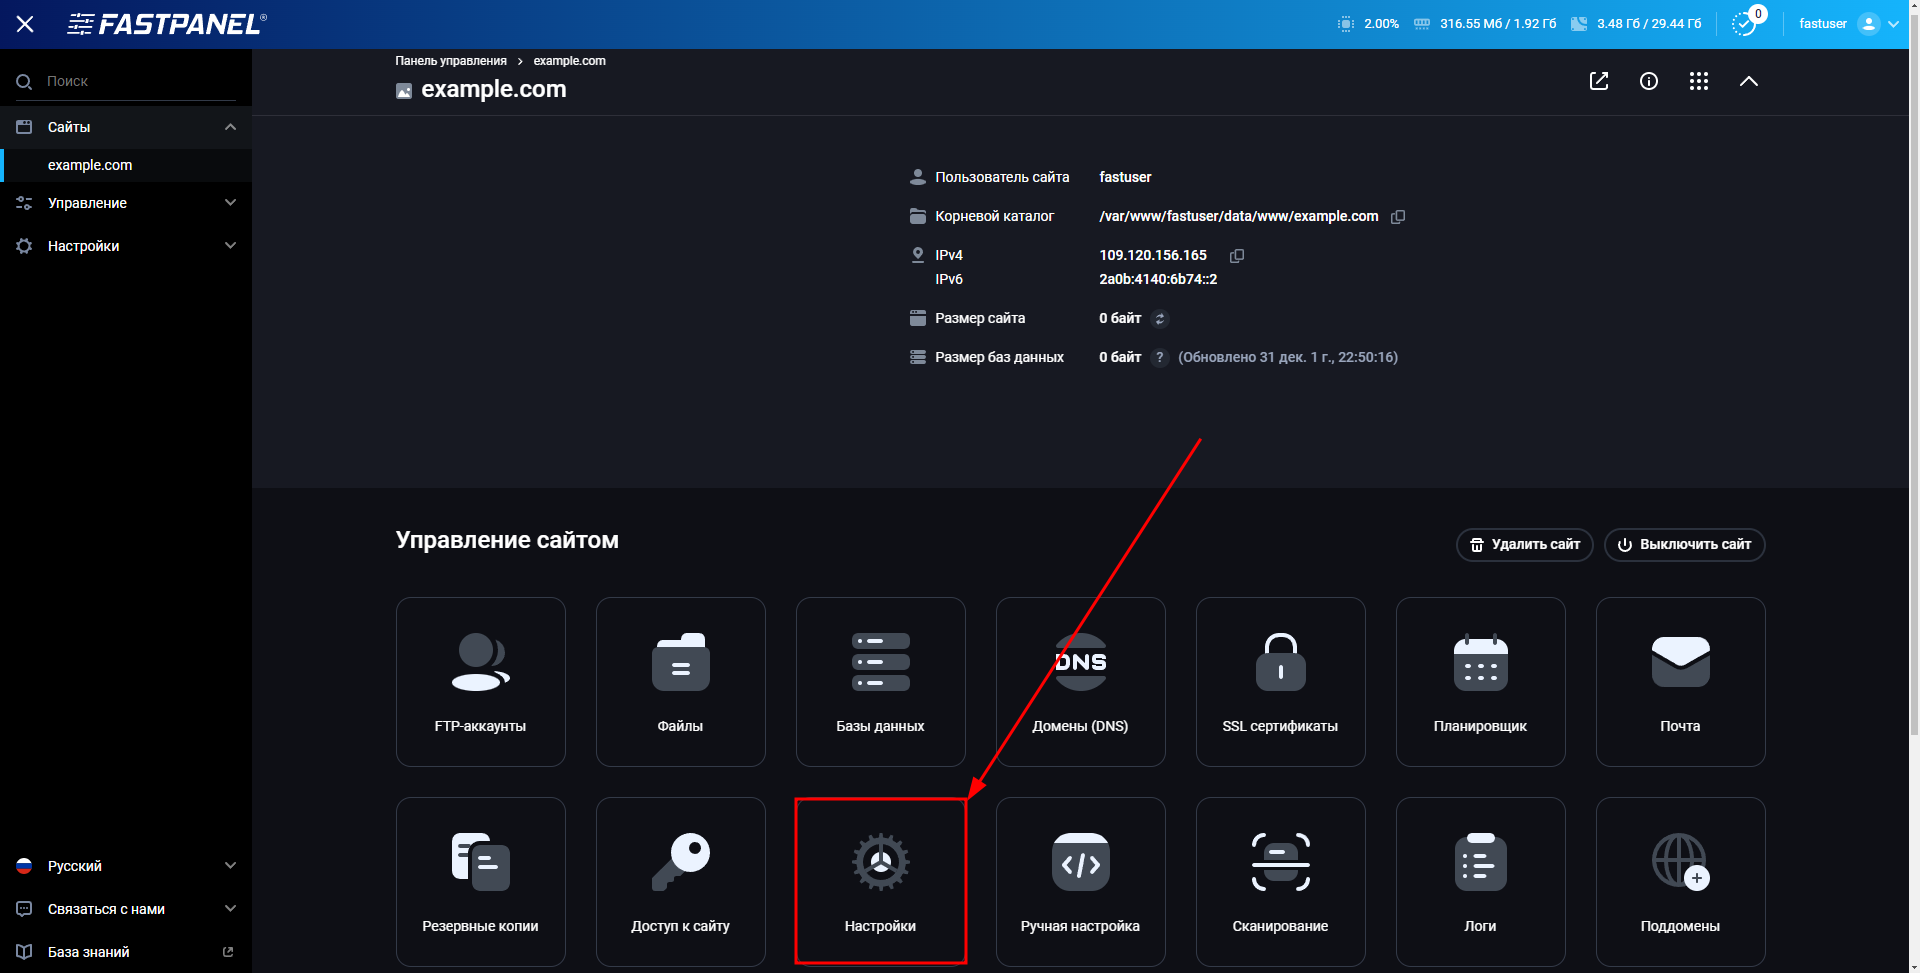Open the Русский language selector

pyautogui.click(x=125, y=865)
